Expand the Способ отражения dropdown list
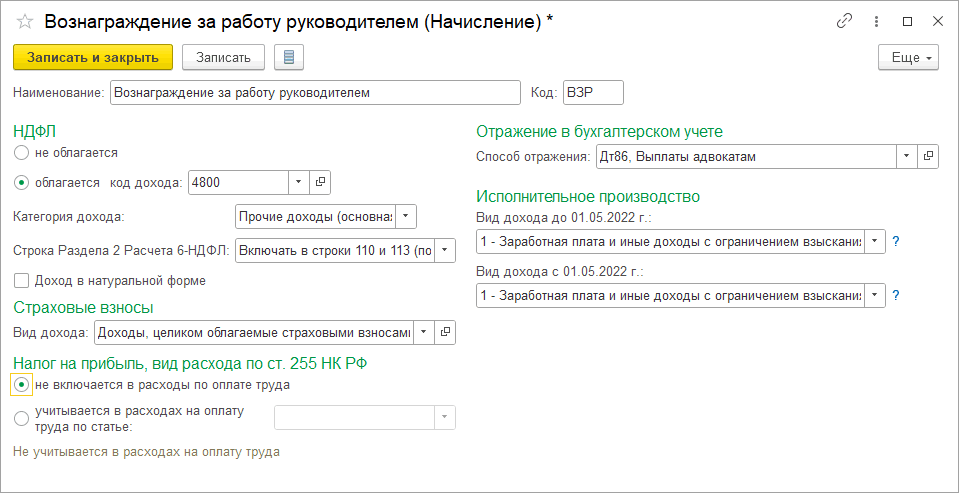The height and width of the screenshot is (493, 959). (x=905, y=157)
